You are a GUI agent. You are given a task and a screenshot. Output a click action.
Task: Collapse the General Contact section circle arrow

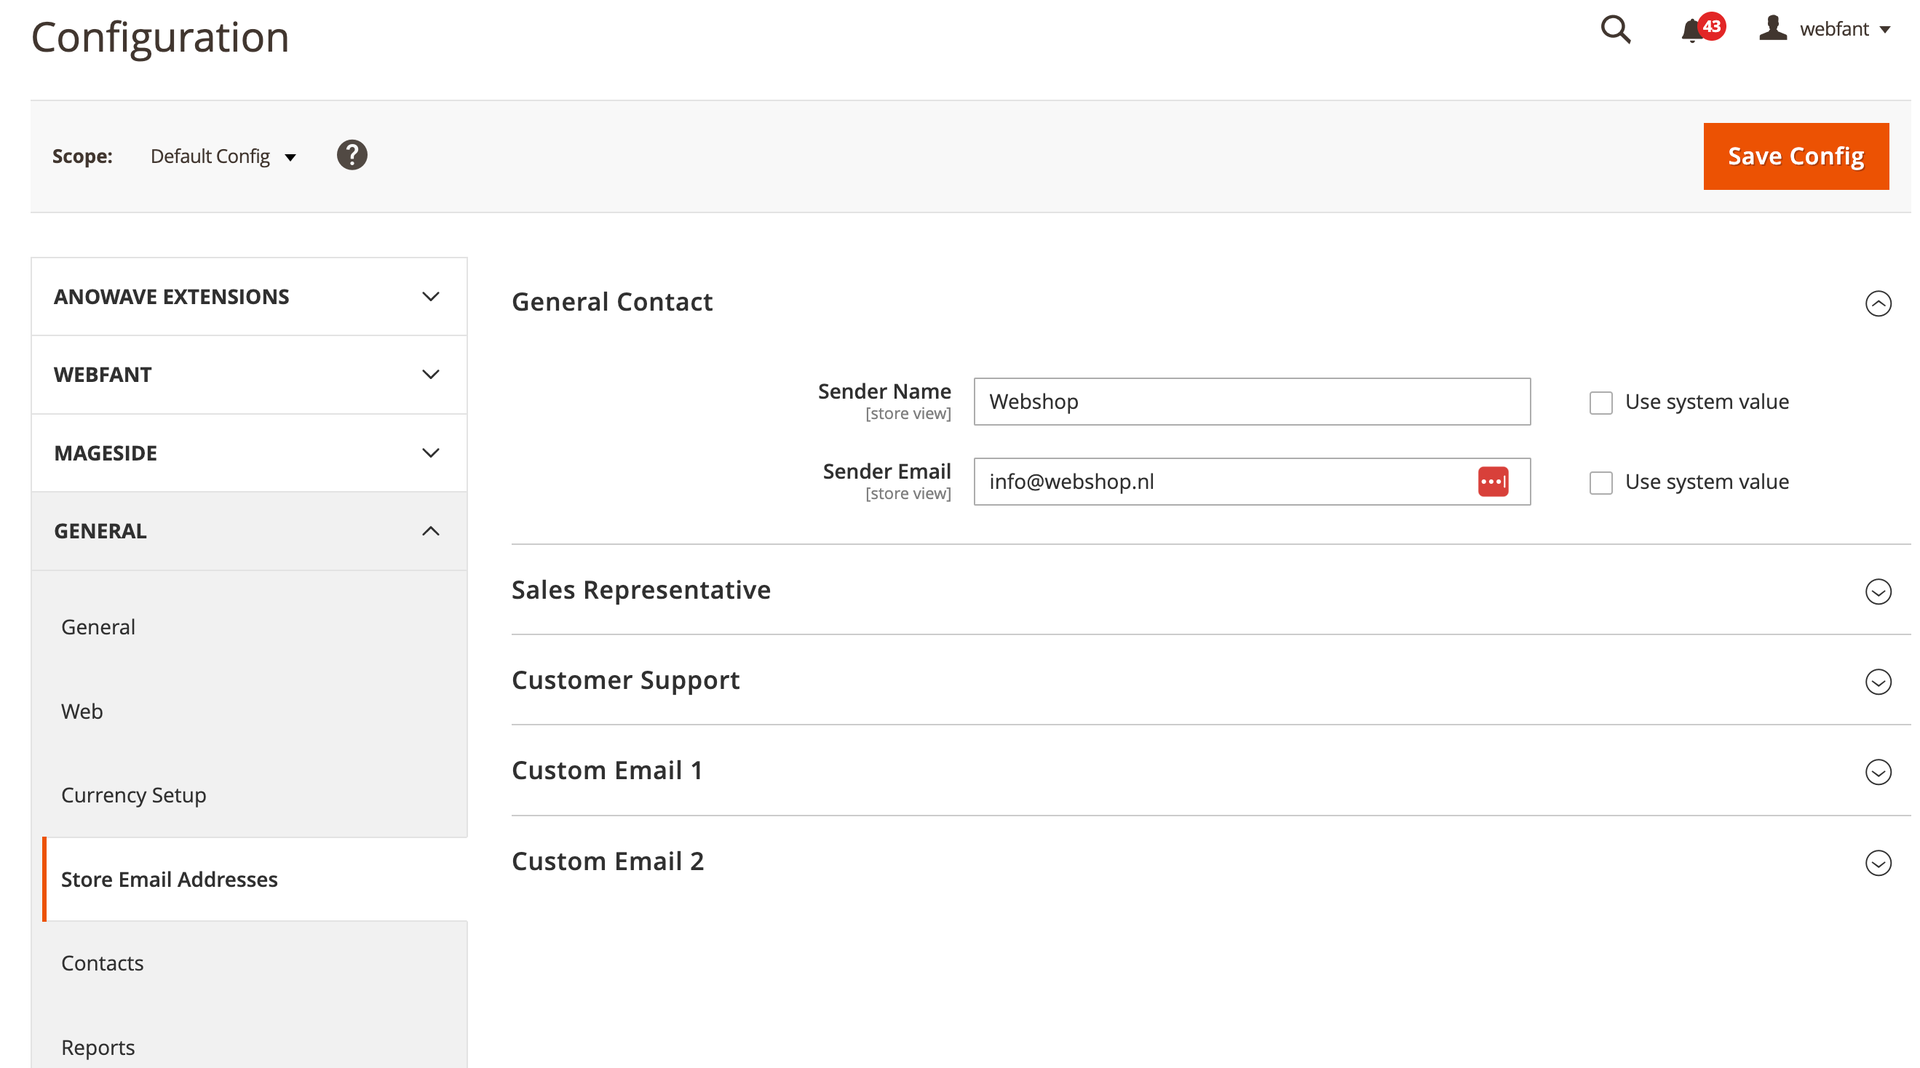click(1878, 303)
